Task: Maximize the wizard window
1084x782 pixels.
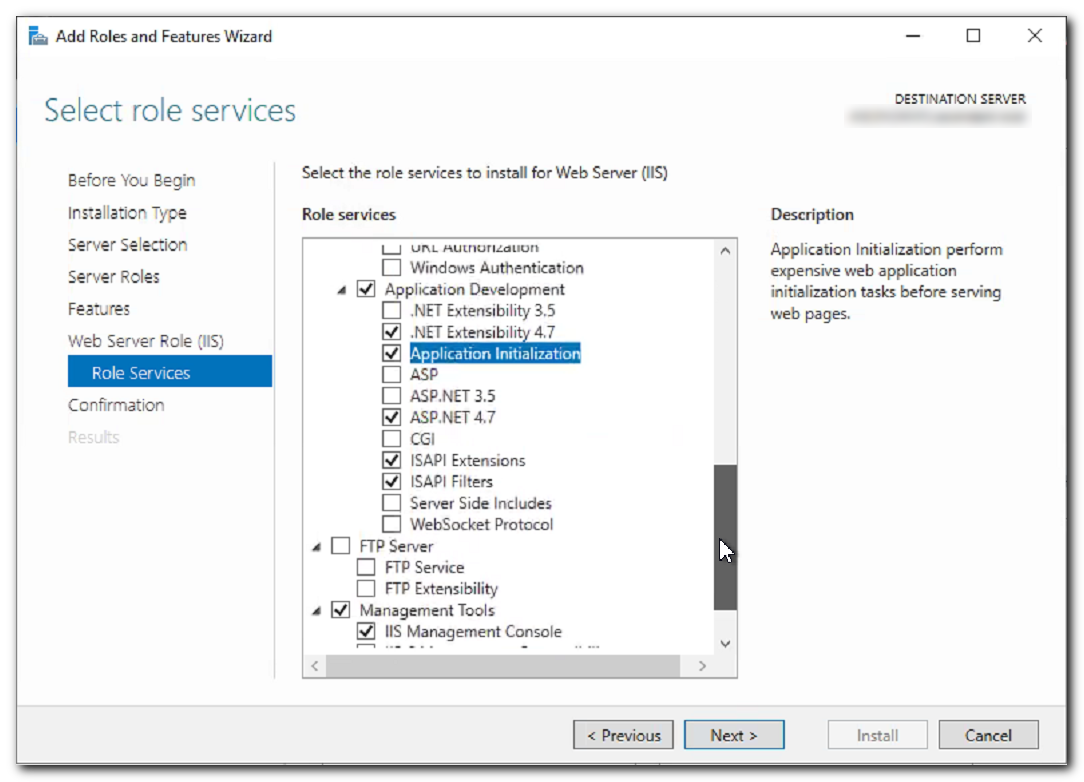Action: [973, 36]
